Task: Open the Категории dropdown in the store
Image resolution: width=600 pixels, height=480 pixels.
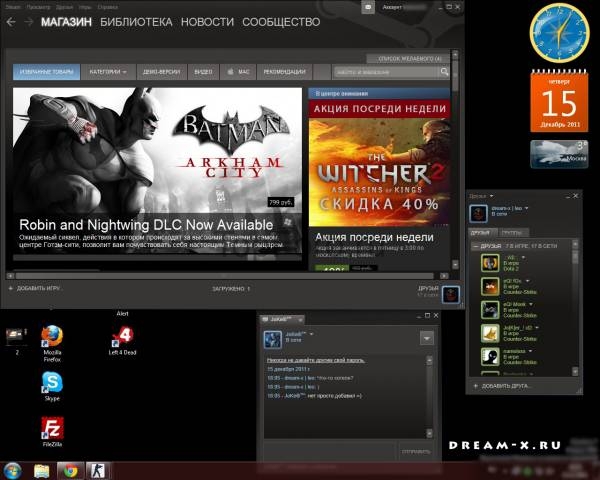Action: (108, 72)
